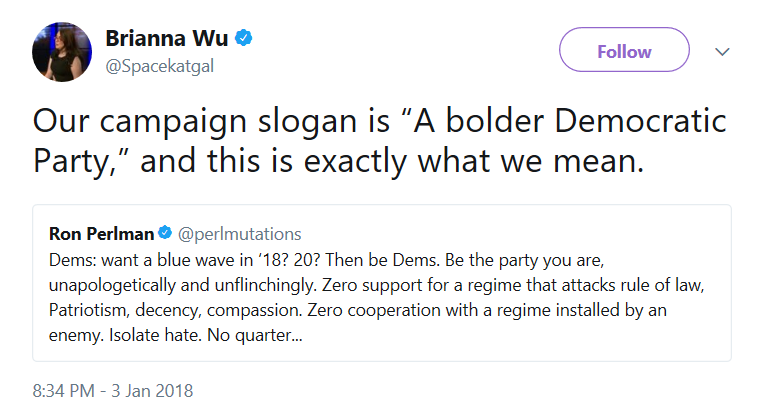This screenshot has width=777, height=417.
Task: Click Brianna Wu's verified badge
Action: [x=243, y=38]
